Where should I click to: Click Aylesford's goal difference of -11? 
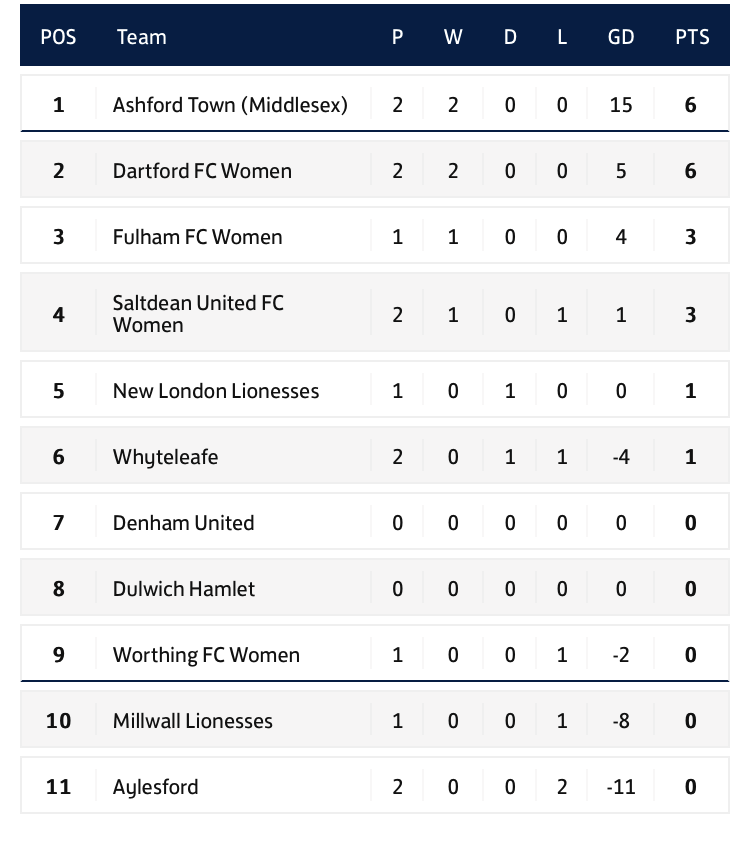tap(621, 787)
